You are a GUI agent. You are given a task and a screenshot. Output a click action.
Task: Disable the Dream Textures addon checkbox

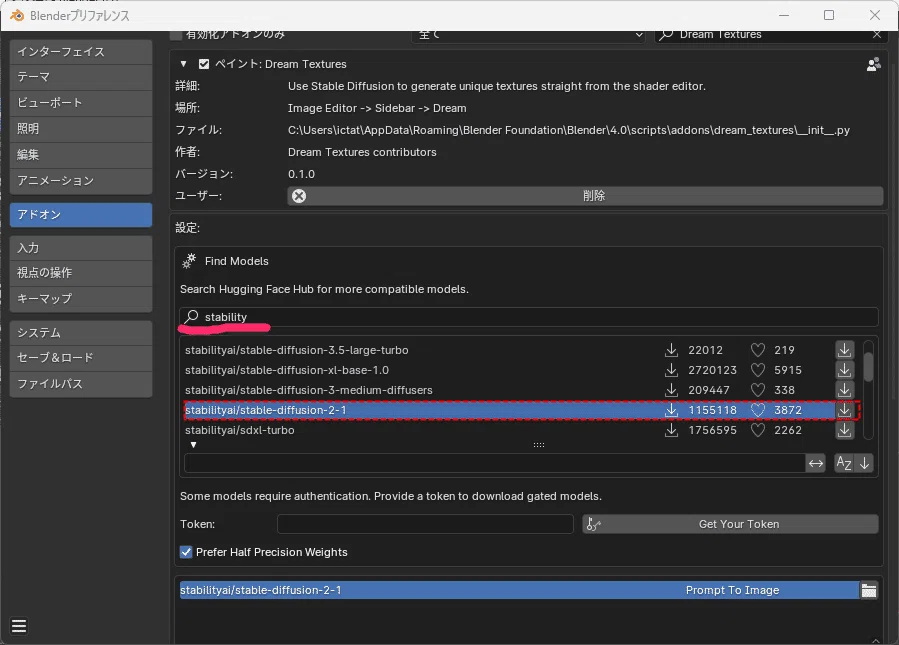(204, 64)
